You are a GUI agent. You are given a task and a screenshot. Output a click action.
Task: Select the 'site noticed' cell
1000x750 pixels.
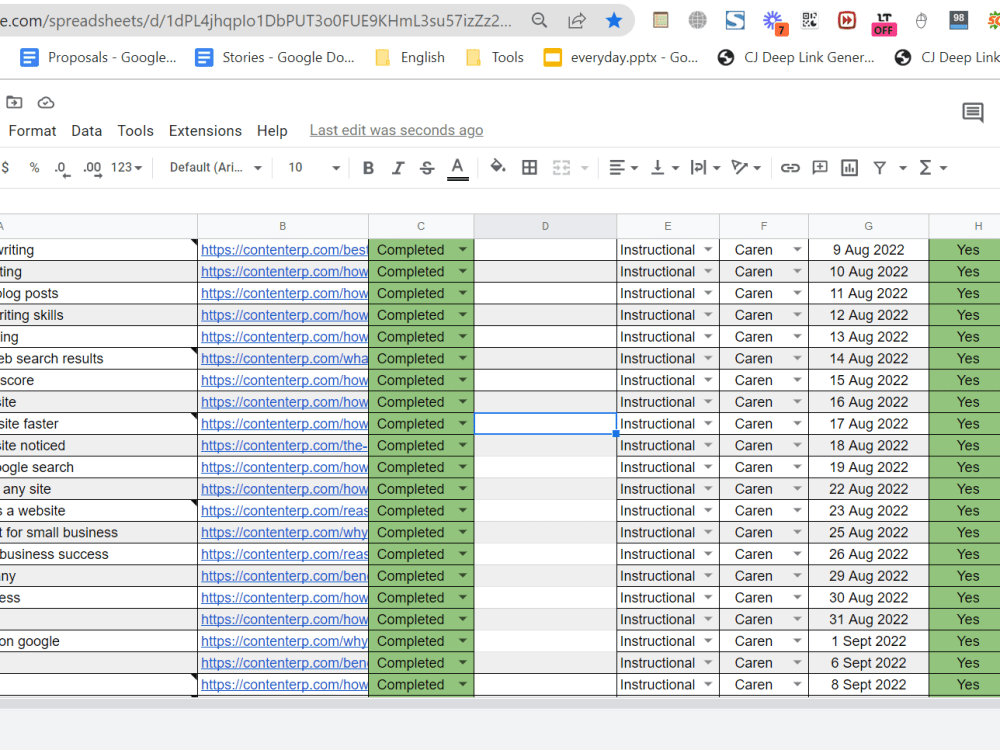[x=98, y=445]
